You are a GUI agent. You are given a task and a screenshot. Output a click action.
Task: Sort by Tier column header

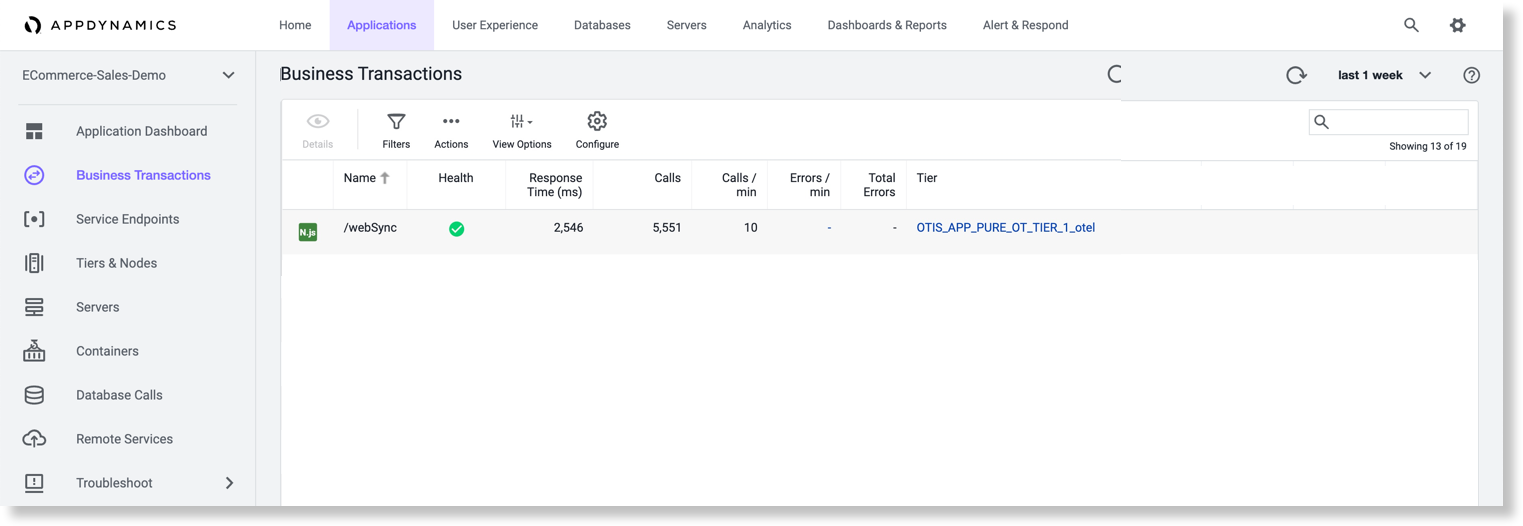[926, 178]
